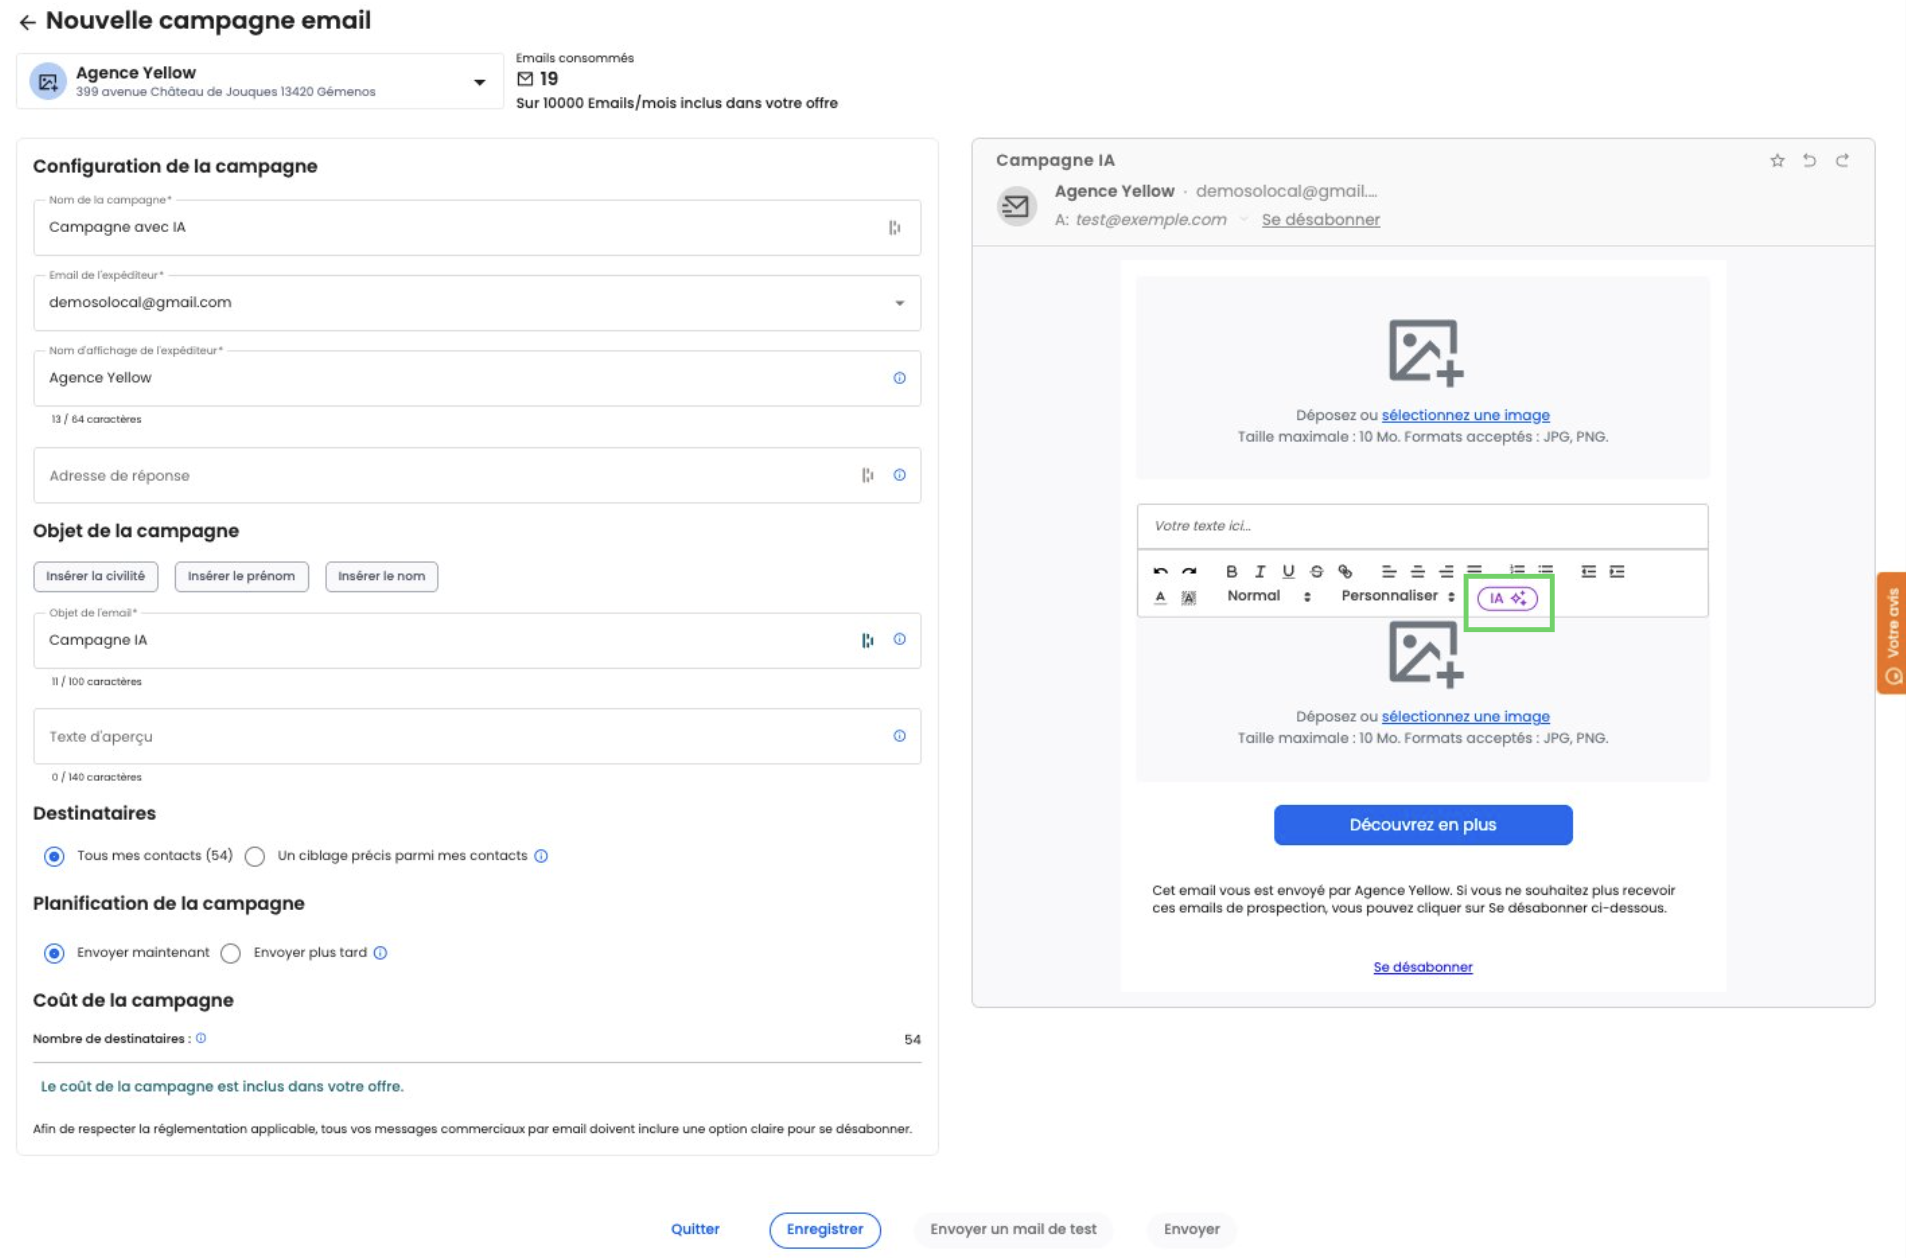Choose Un ciblage précis parmi mes contacts
Viewport: 1910px width, 1258px height.
255,858
